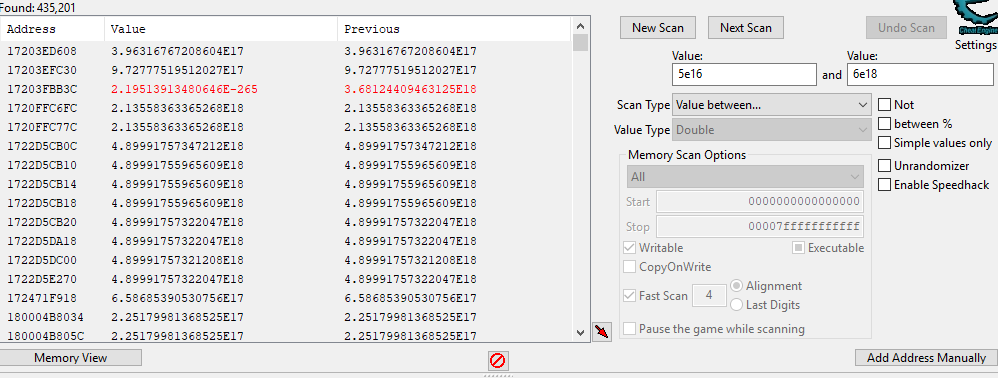Screen dimensions: 998x378
Task: Click the red no-entry clear list icon
Action: (498, 361)
